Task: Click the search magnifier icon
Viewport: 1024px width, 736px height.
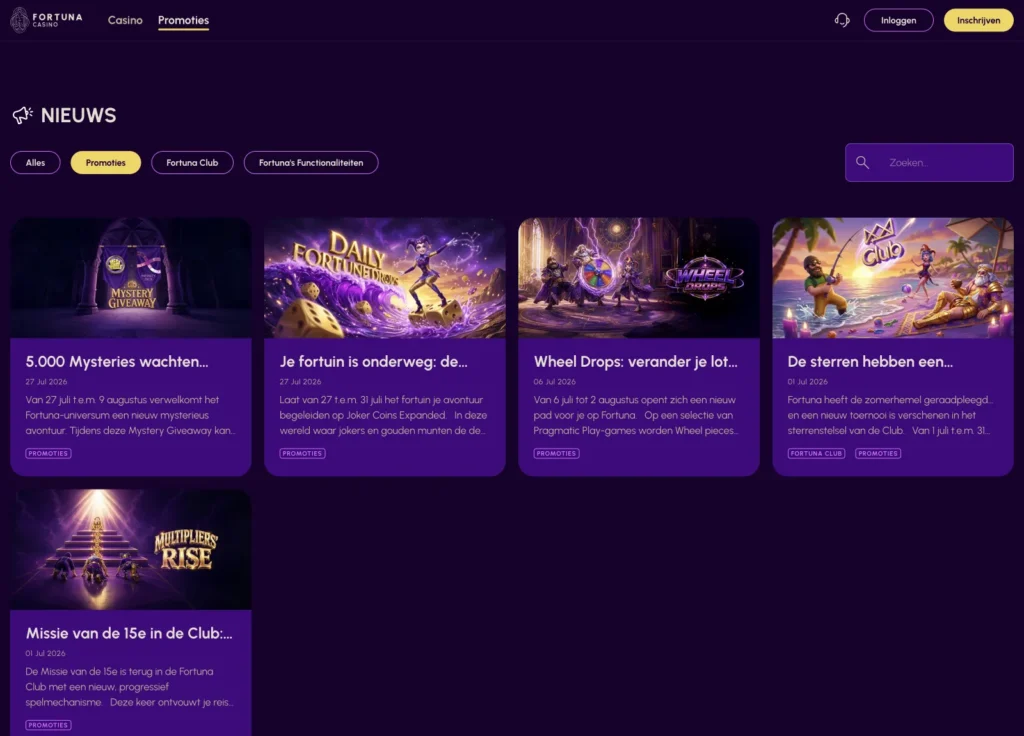Action: pyautogui.click(x=862, y=163)
